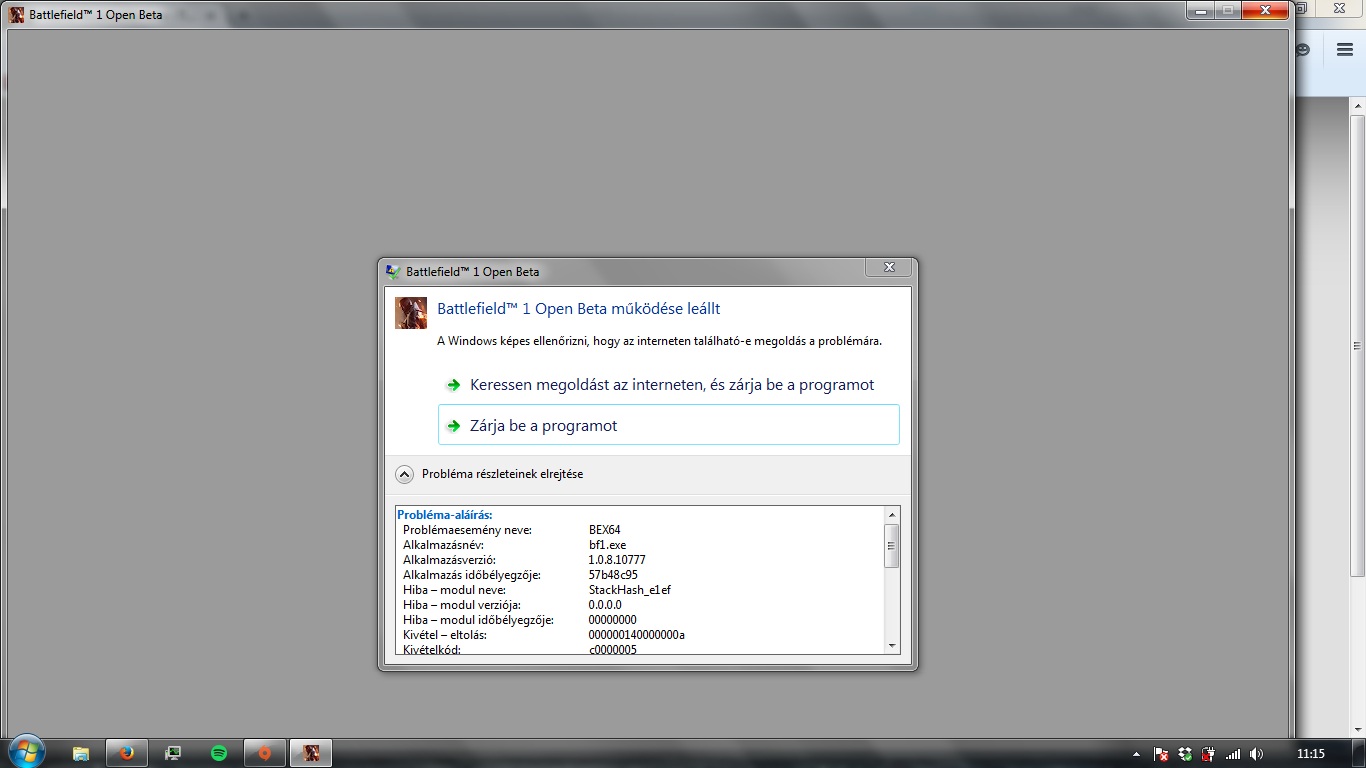
Task: Minimize the Battlefield 1 Open Beta window
Action: pos(1200,10)
